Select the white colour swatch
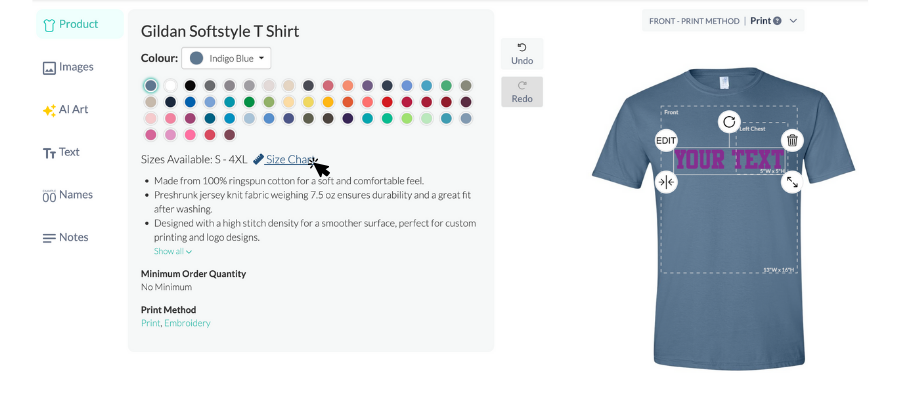Image resolution: width=900 pixels, height=400 pixels. pos(170,86)
